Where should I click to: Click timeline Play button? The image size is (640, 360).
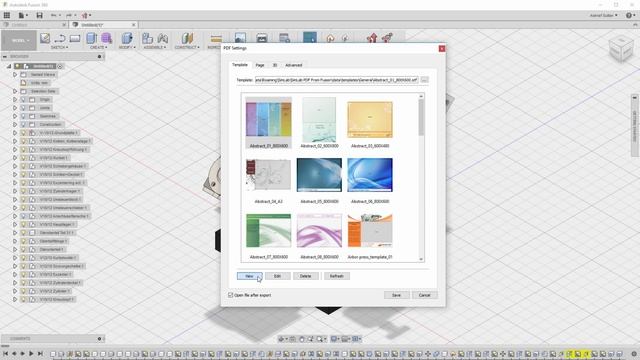31,353
